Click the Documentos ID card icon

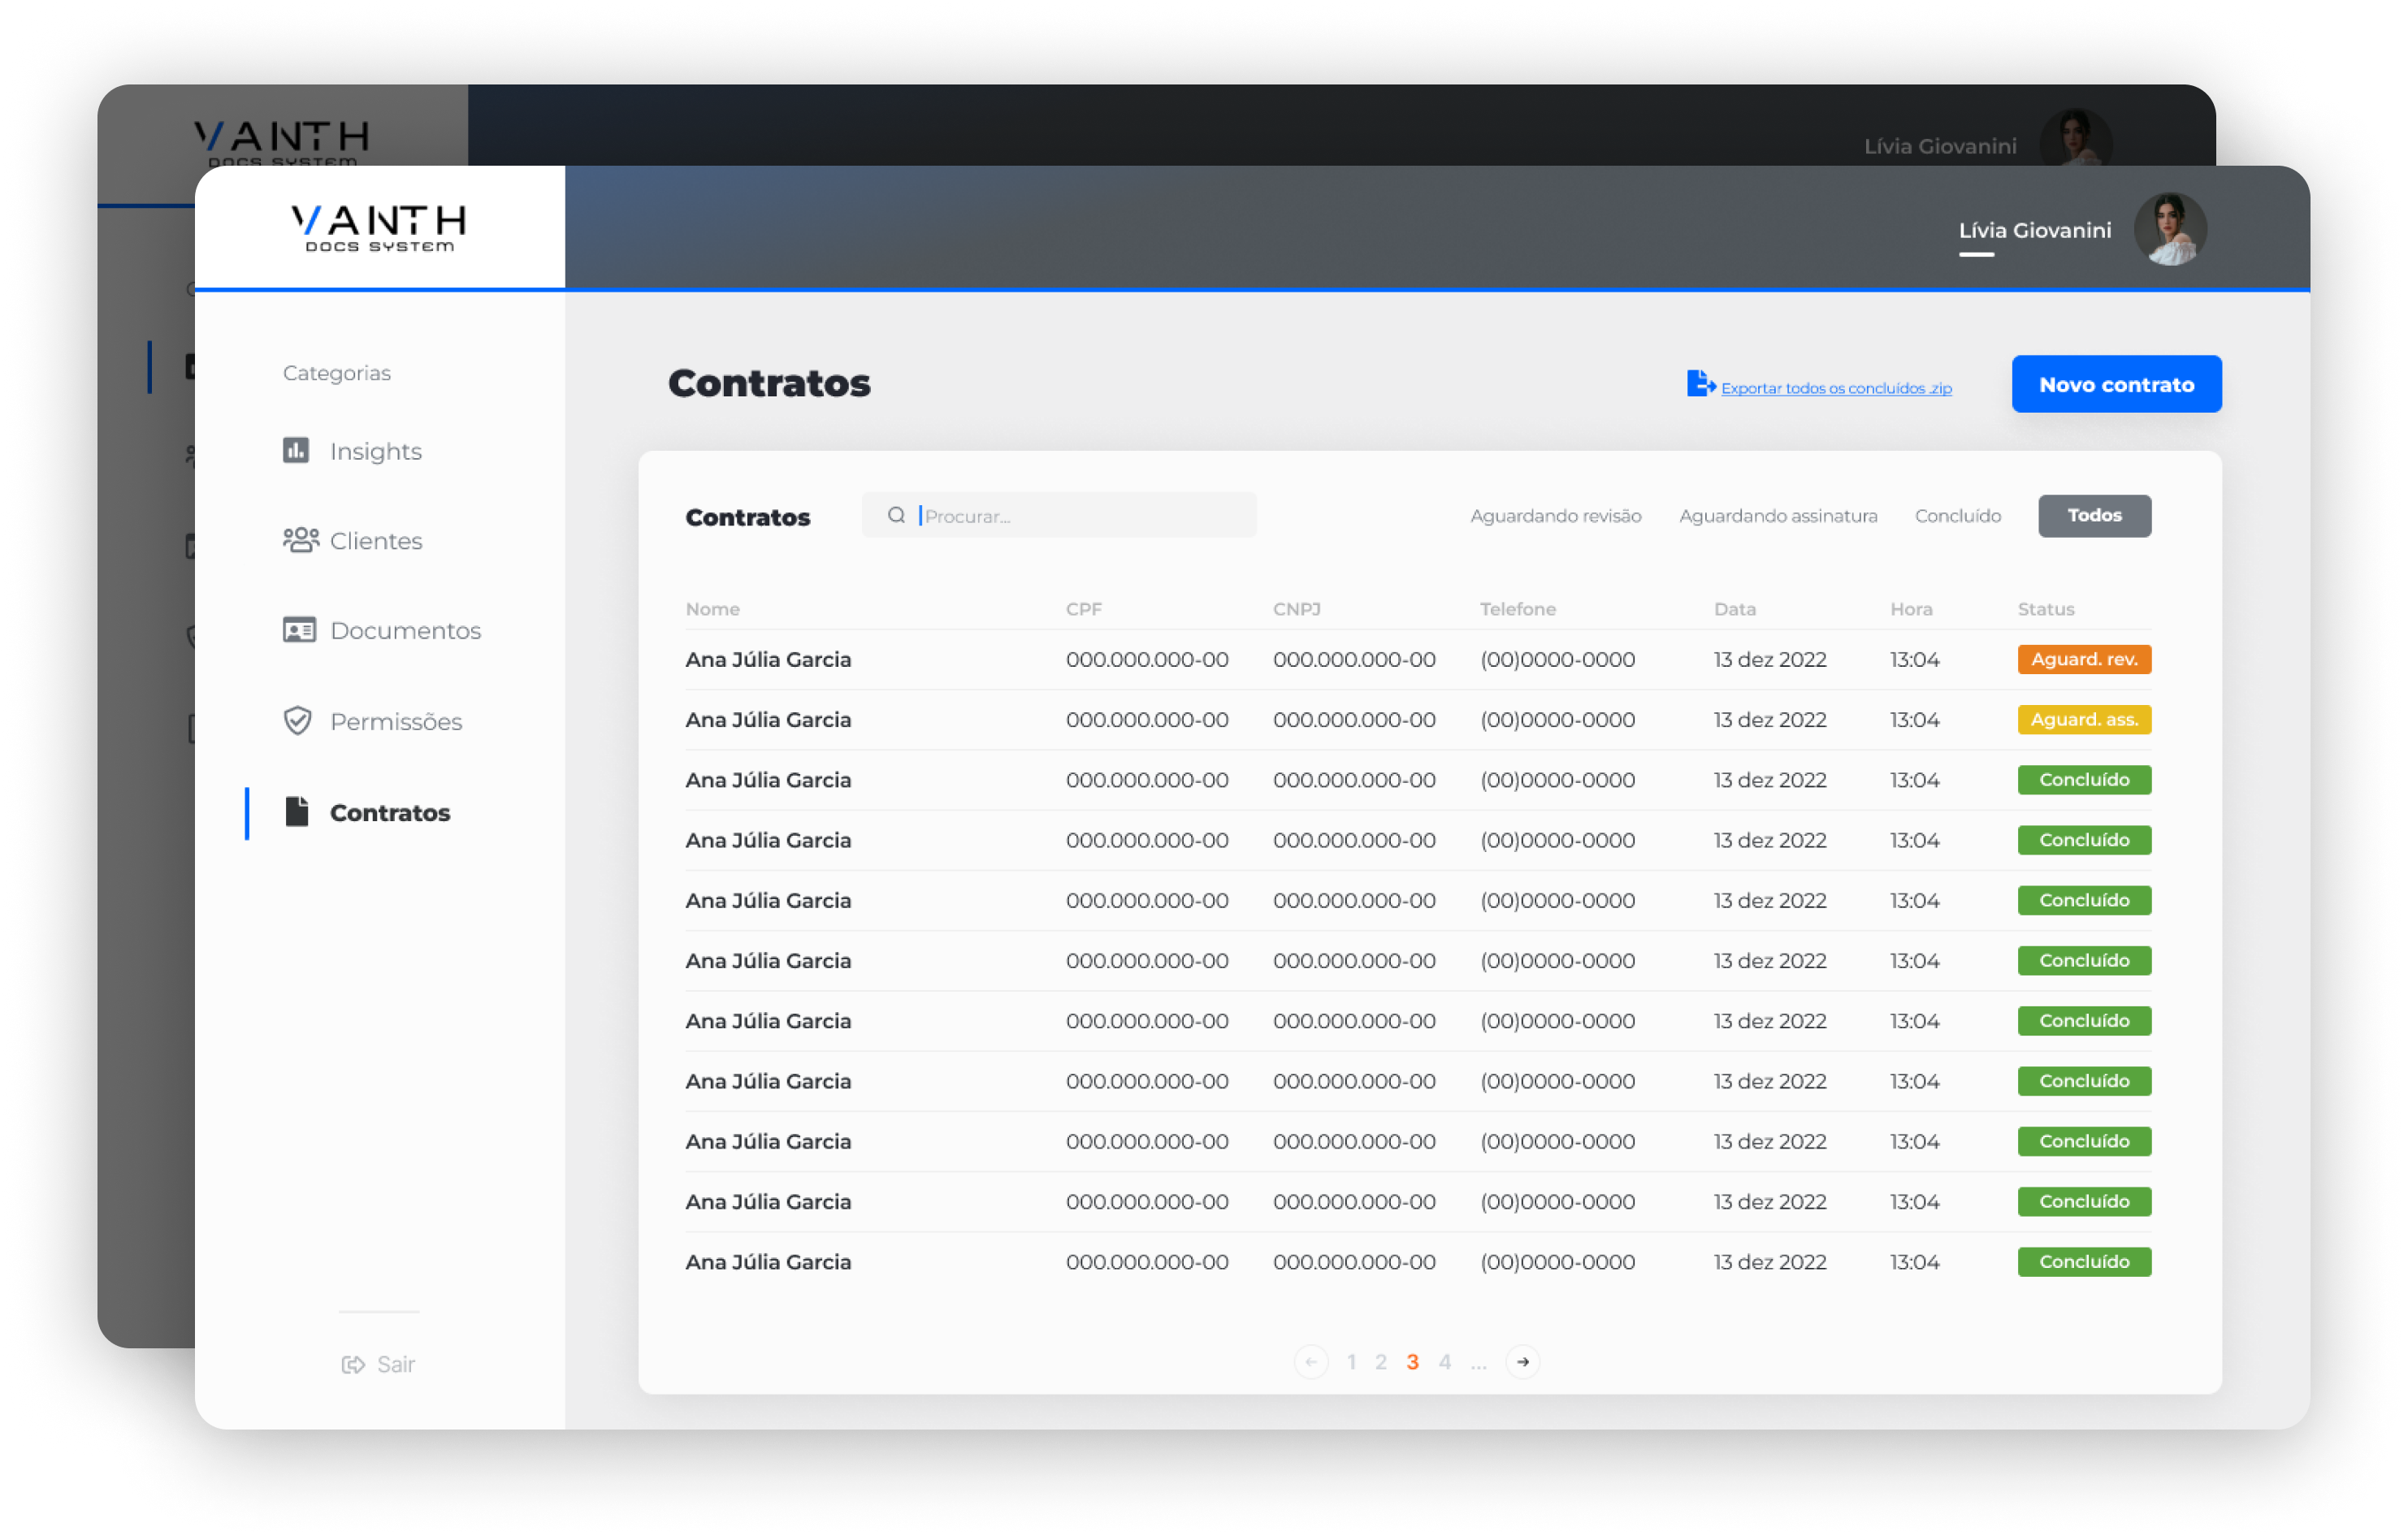pos(299,630)
